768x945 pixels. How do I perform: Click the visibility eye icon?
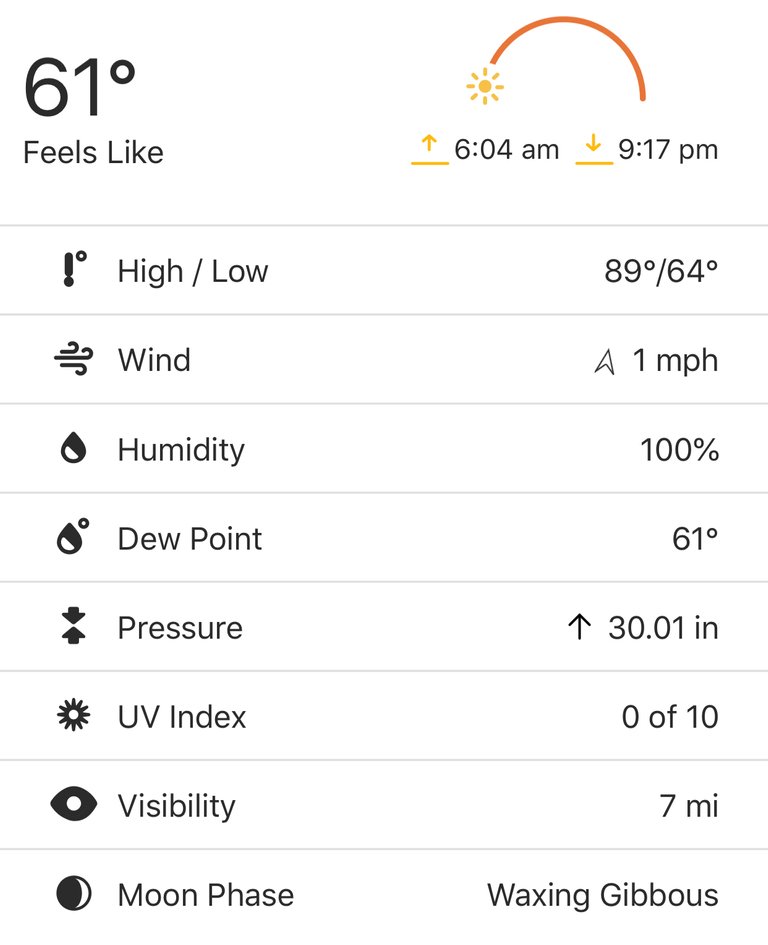(74, 804)
